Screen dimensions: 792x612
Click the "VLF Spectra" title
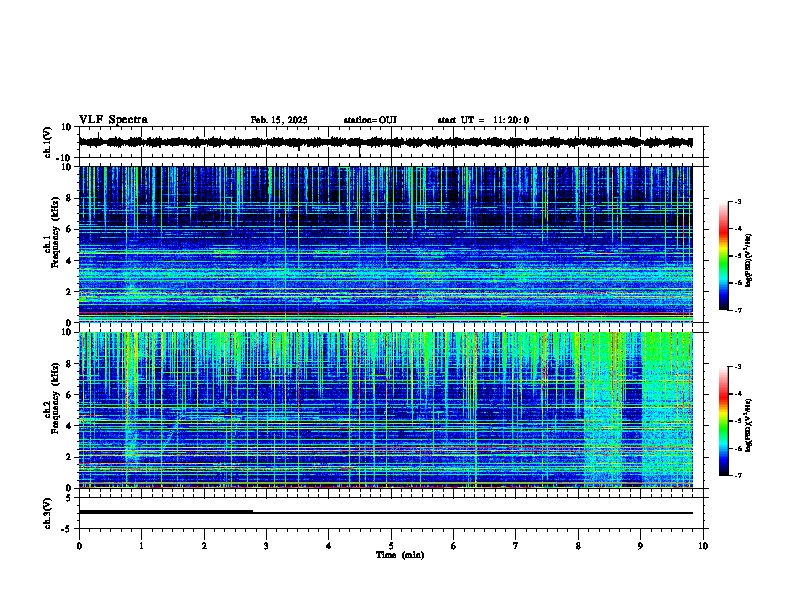point(113,120)
